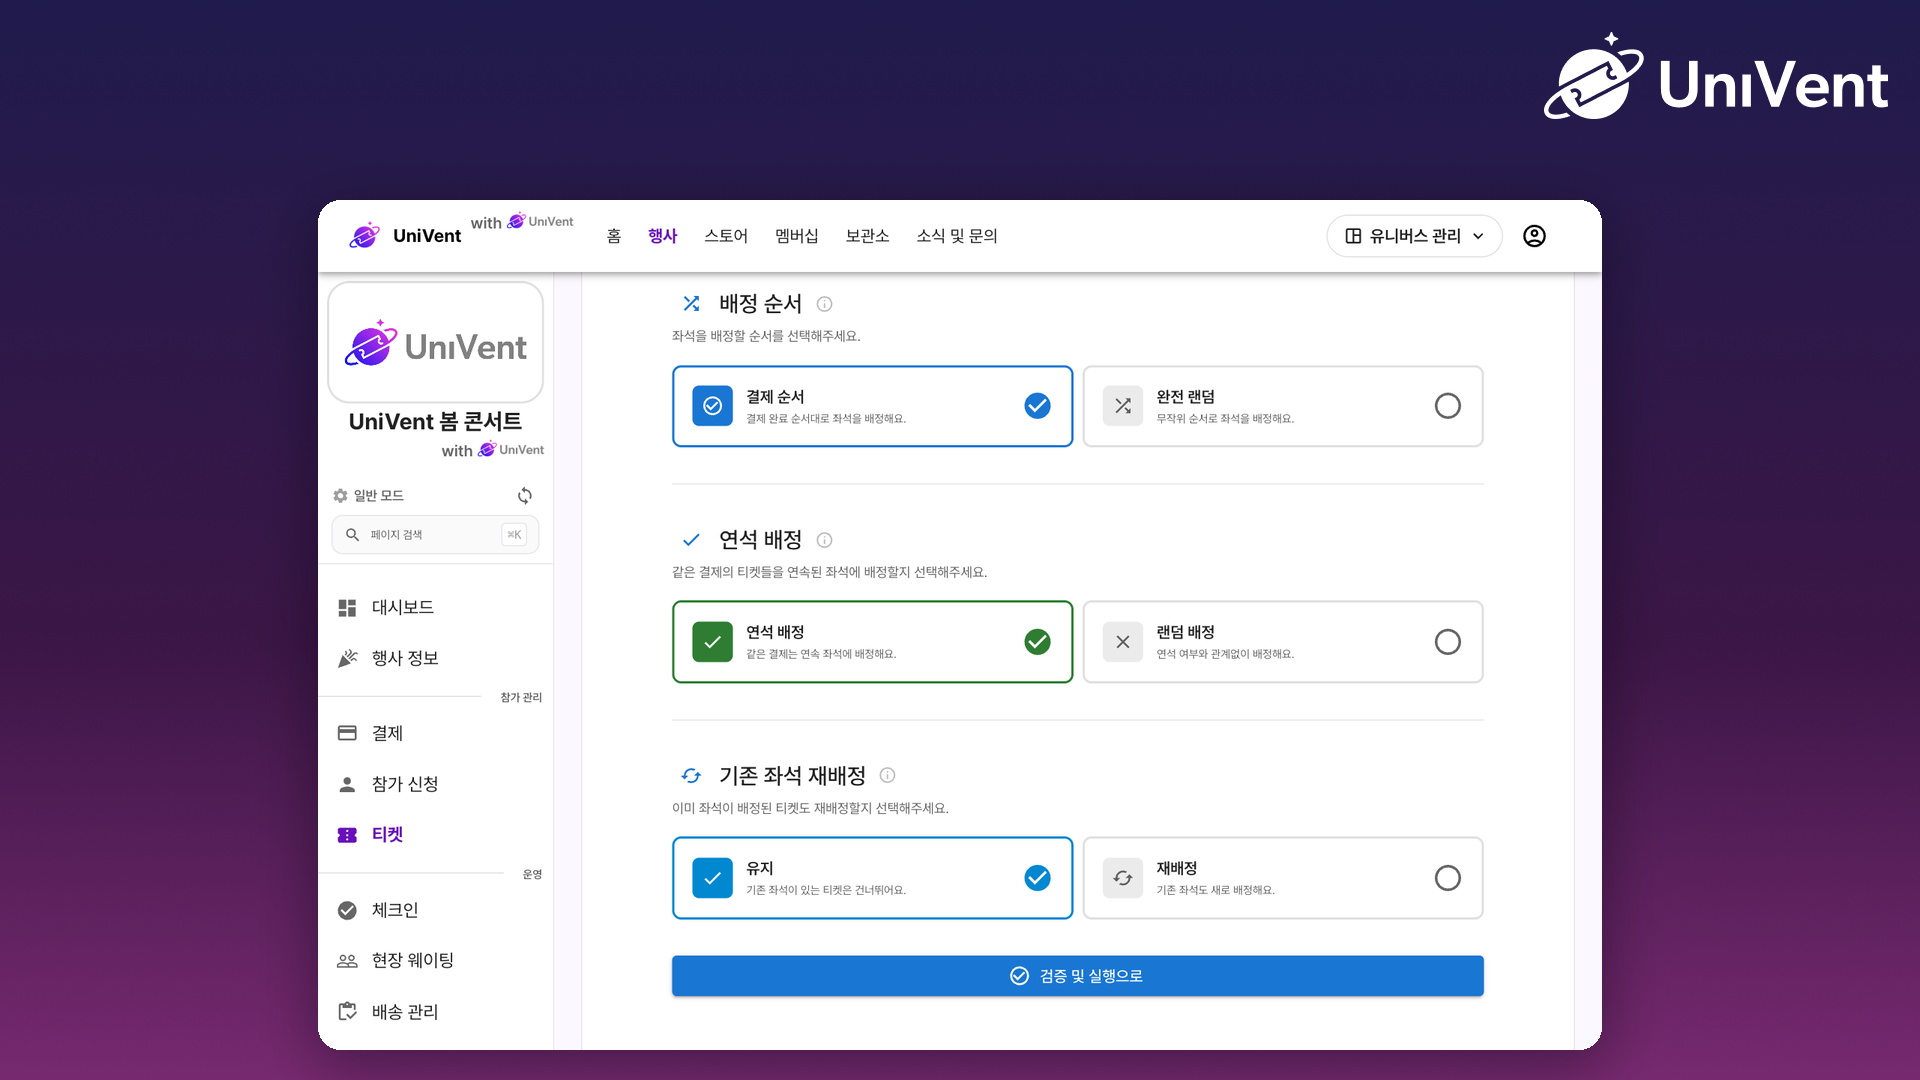Screen dimensions: 1920x1080
Task: Click the people icon for 현장 웨이팅
Action: click(x=347, y=961)
